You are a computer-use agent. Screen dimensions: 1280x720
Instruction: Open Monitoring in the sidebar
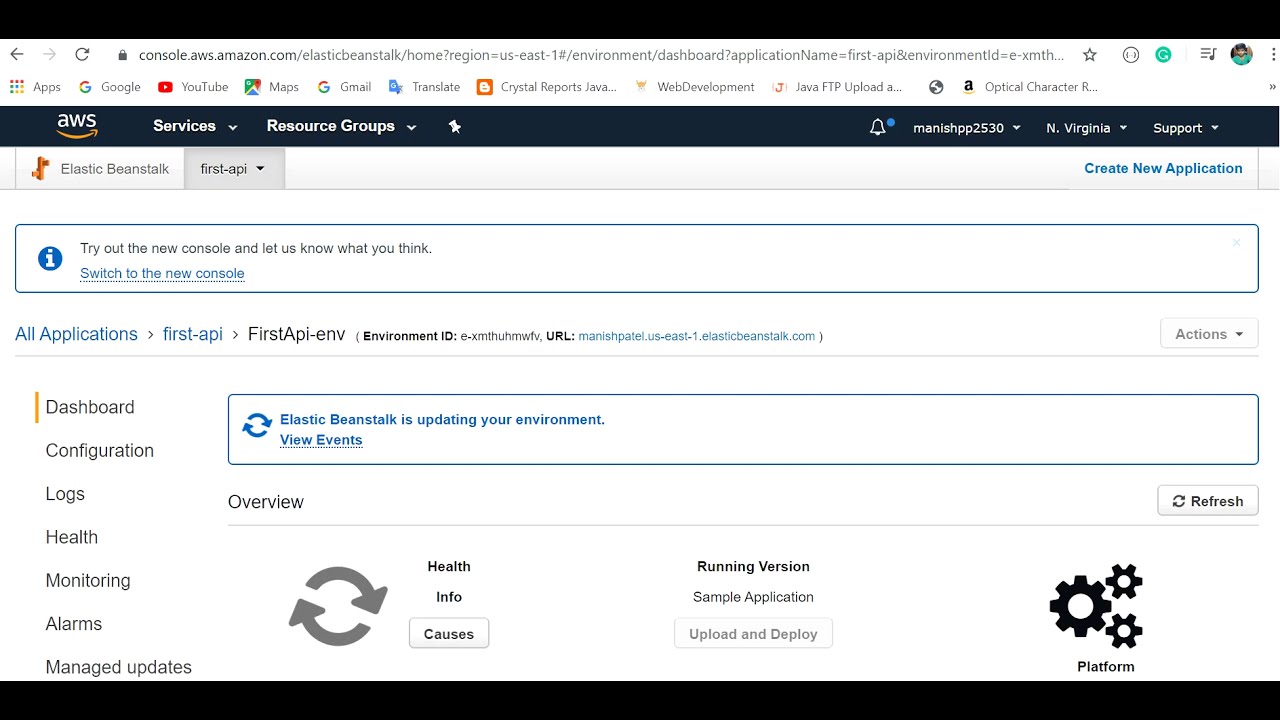click(88, 580)
